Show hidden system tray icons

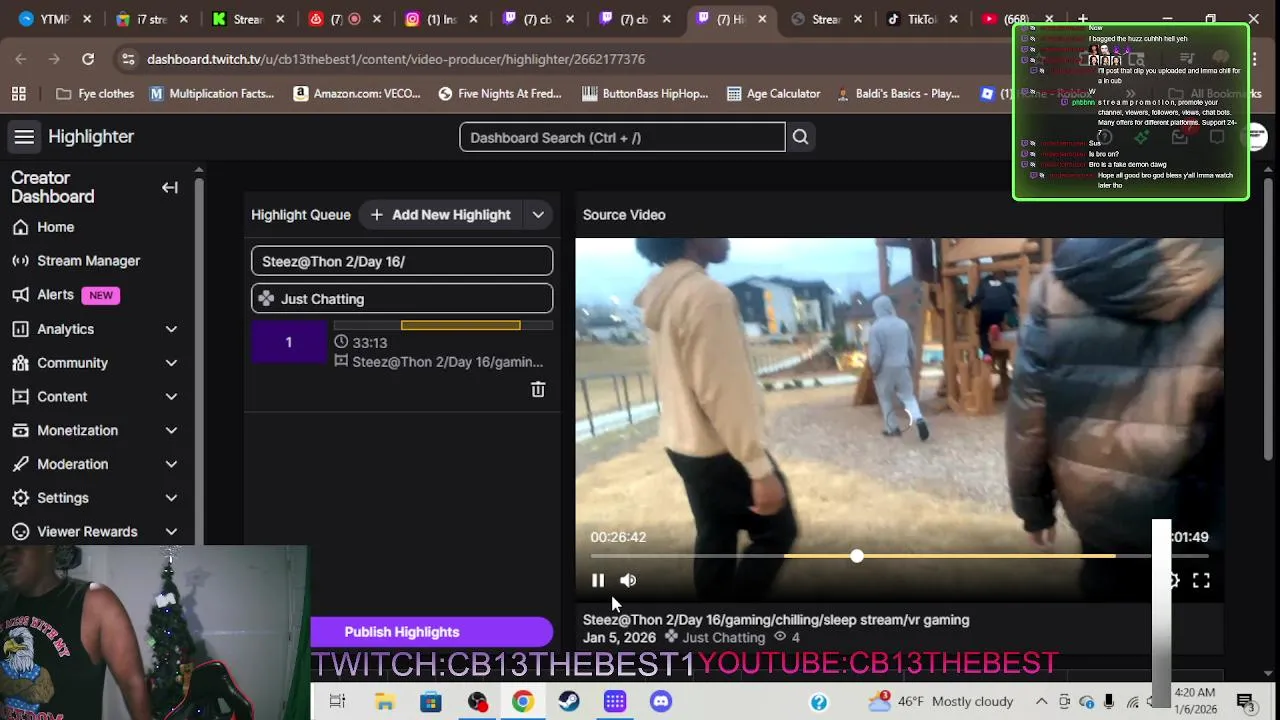tap(1041, 702)
